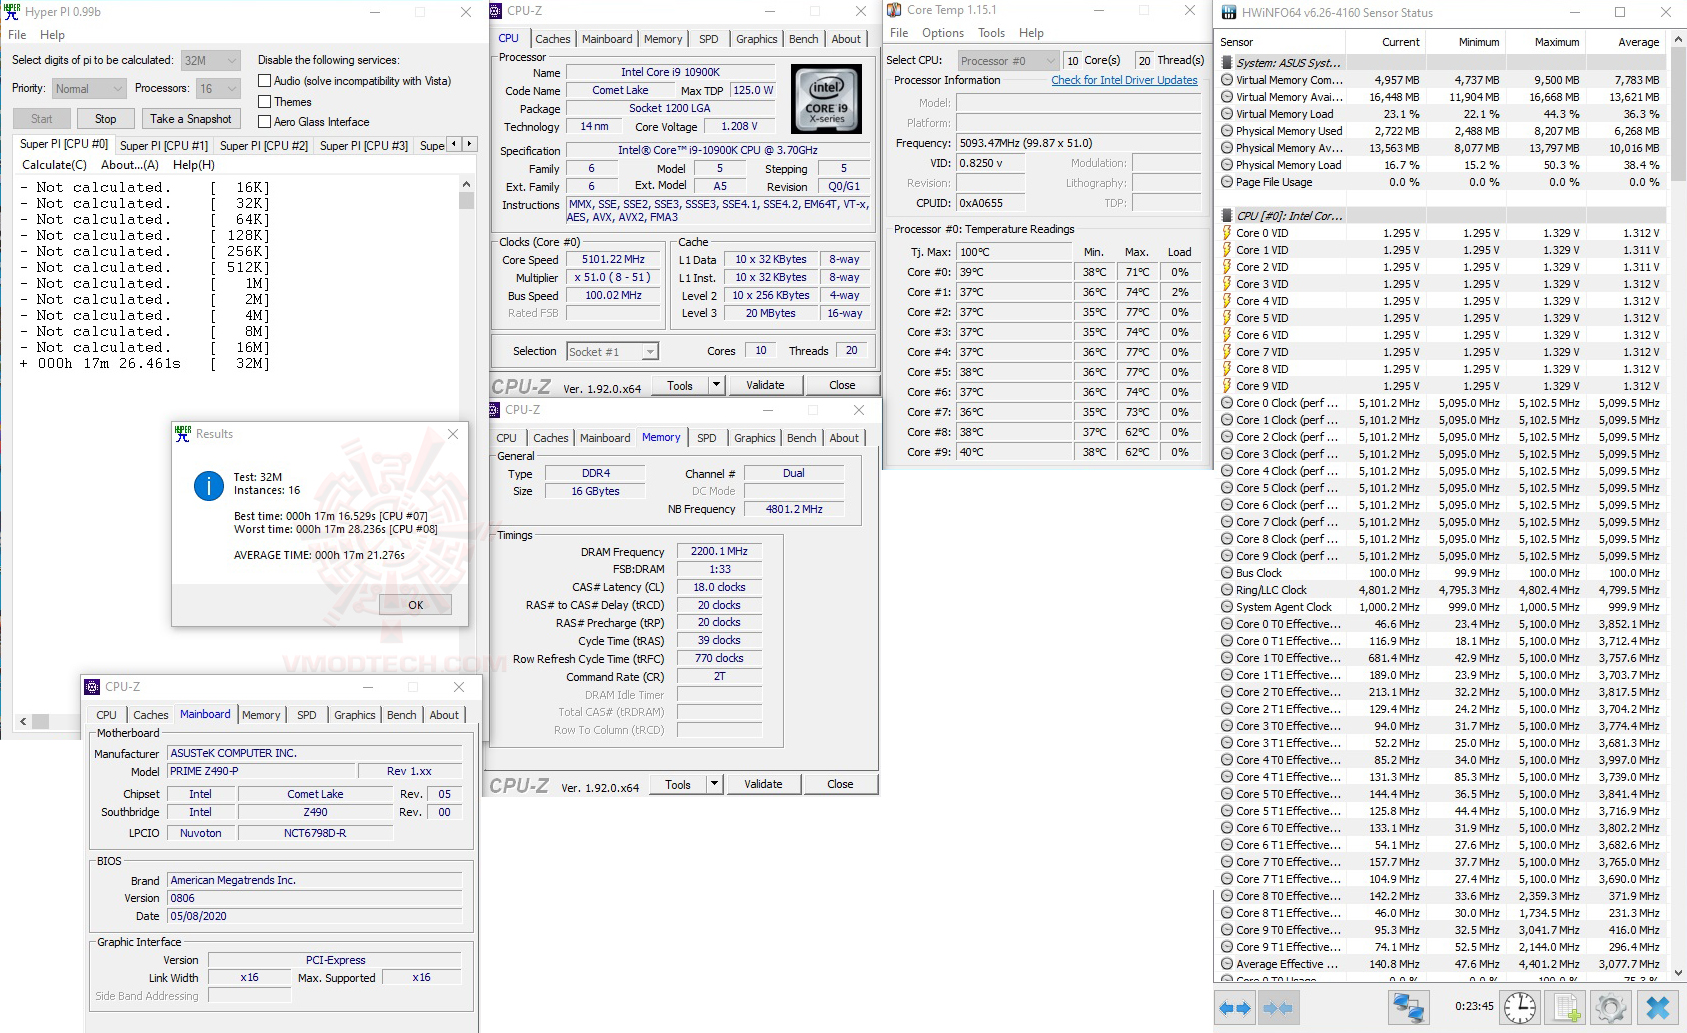This screenshot has height=1033, width=1687.
Task: Click the Check for Intel Driver Updates link
Action: coord(1124,80)
